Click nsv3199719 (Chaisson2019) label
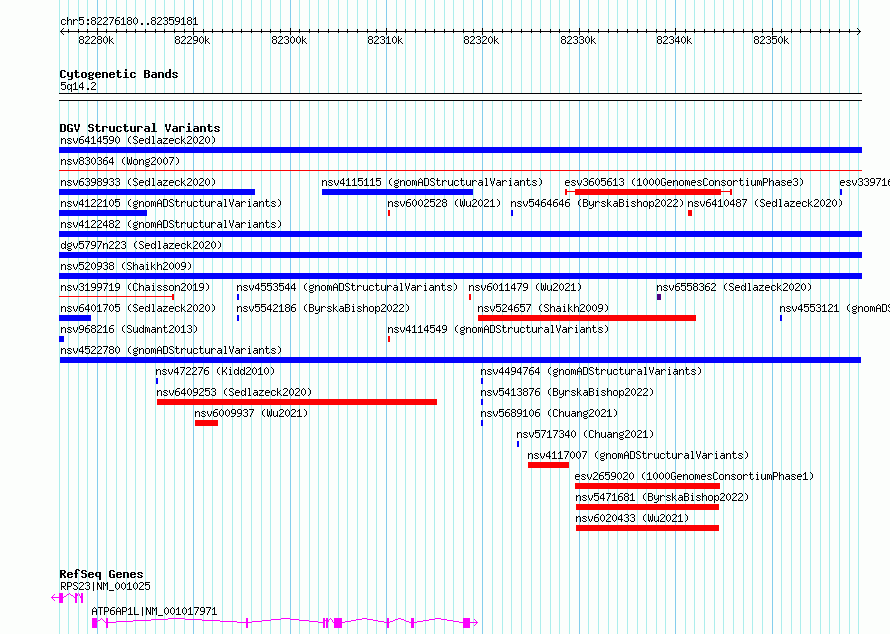 point(135,287)
